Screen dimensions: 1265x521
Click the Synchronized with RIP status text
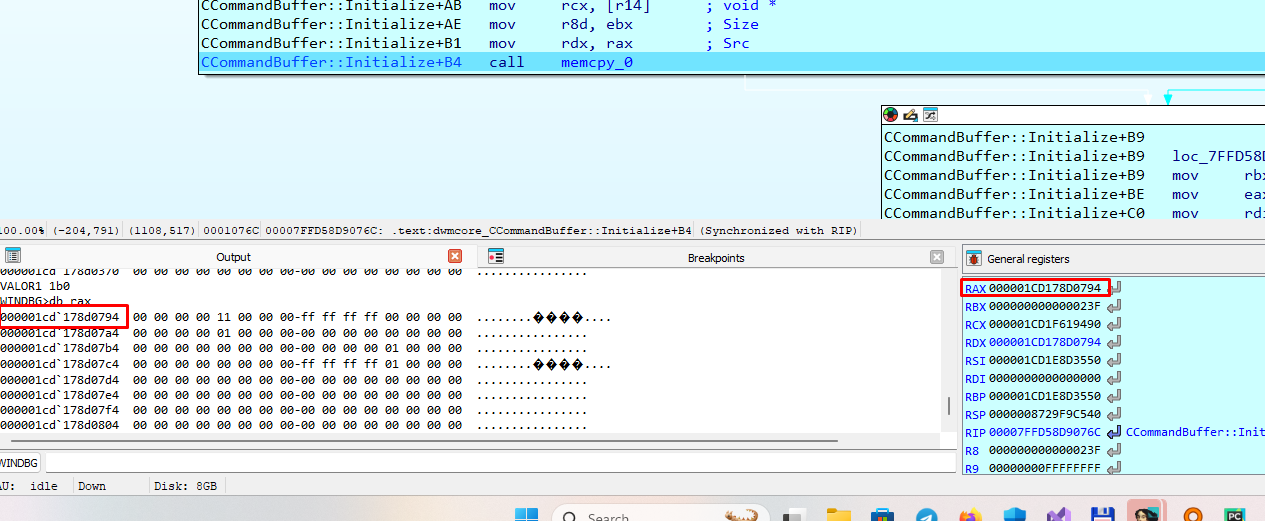click(x=778, y=230)
